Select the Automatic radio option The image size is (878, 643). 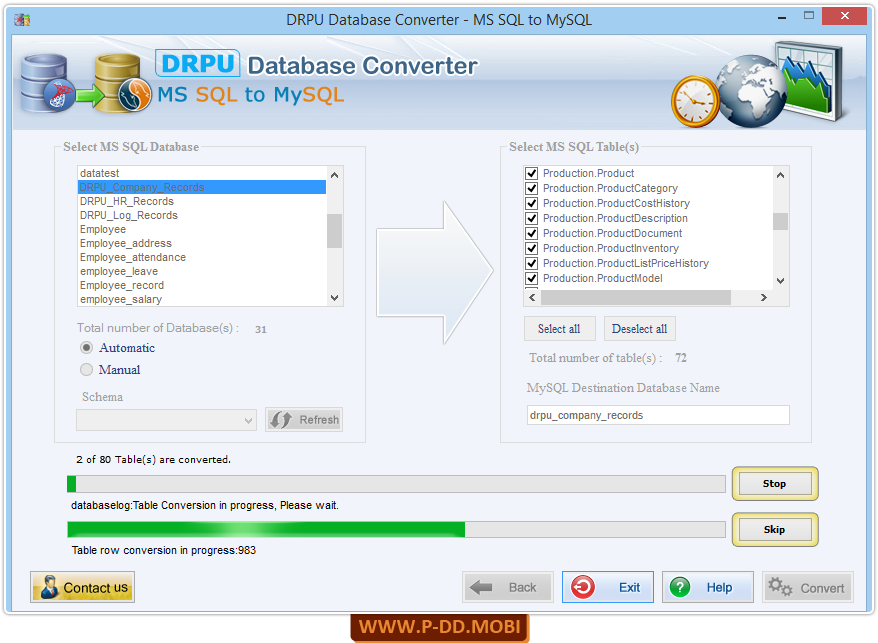pyautogui.click(x=86, y=348)
